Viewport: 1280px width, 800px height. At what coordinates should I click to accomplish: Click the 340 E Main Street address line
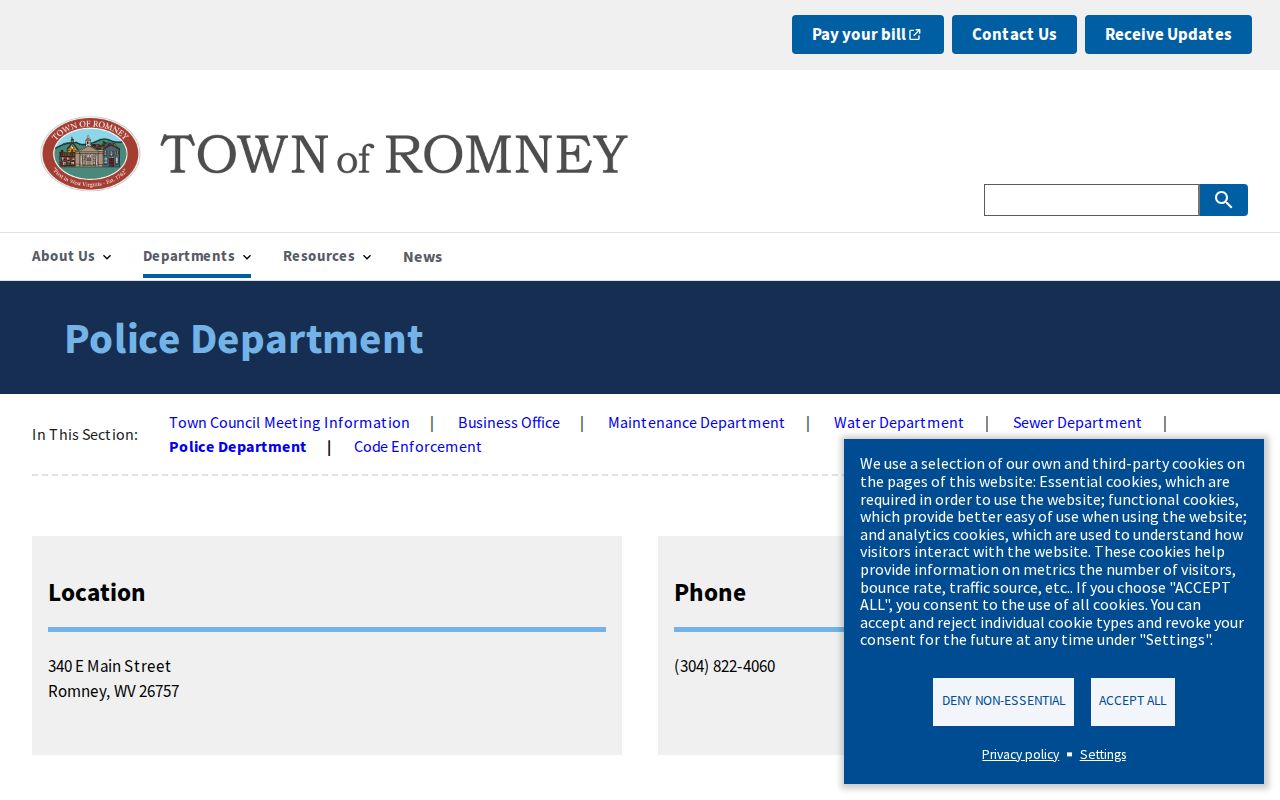(x=110, y=666)
